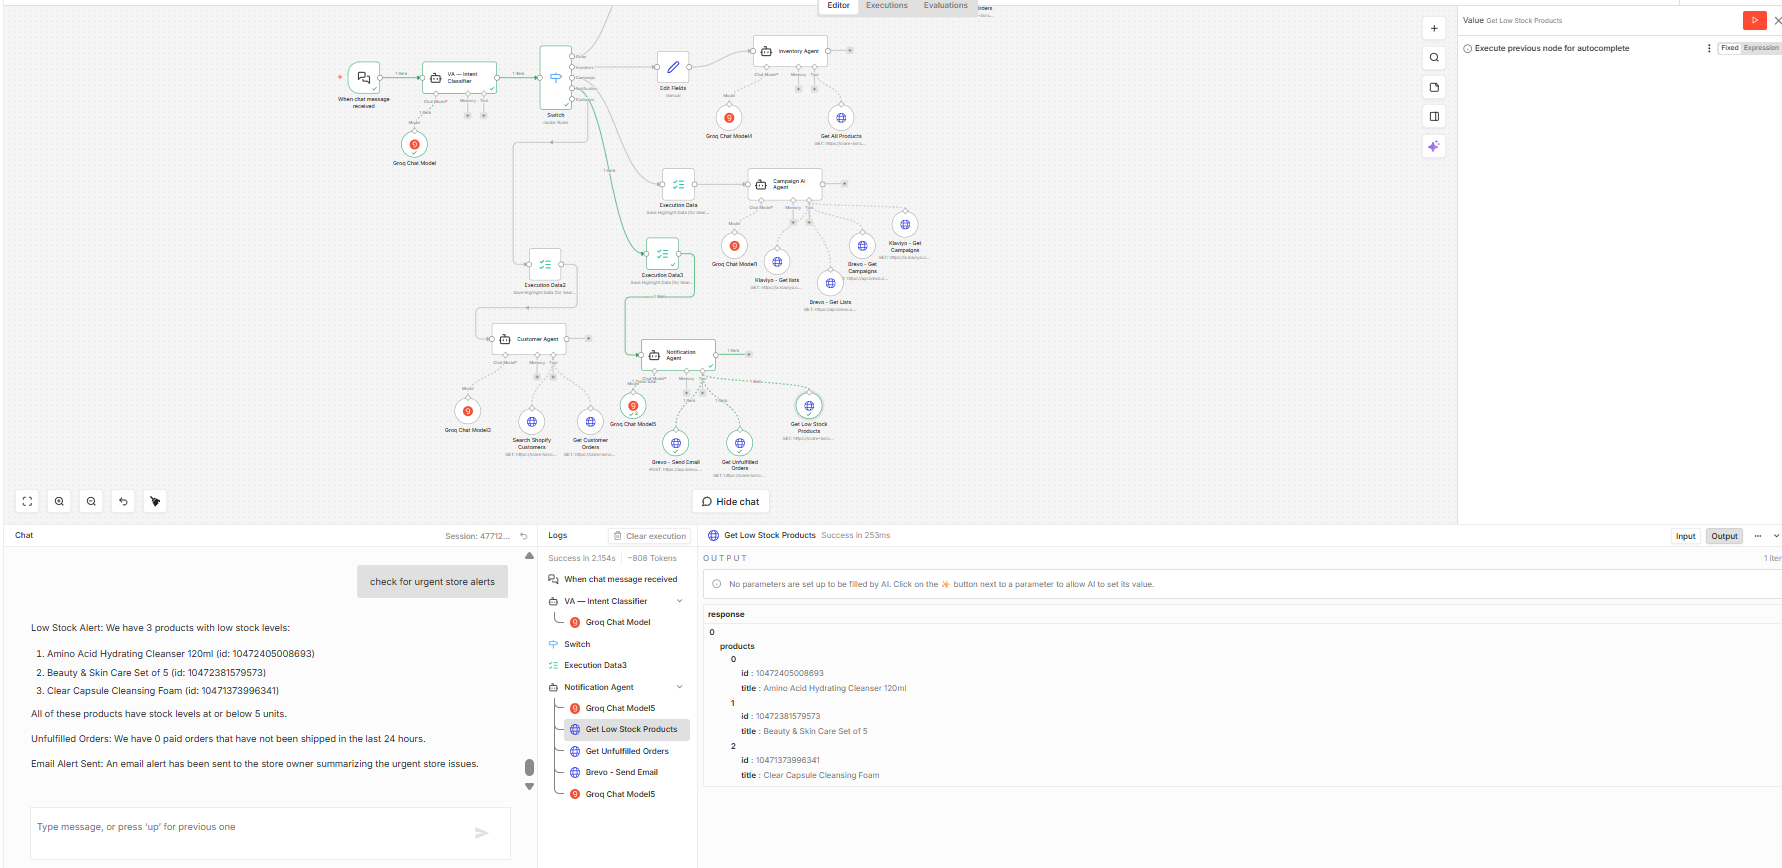Click the fit-to-view canvas icon
Image resolution: width=1782 pixels, height=868 pixels.
(x=27, y=501)
